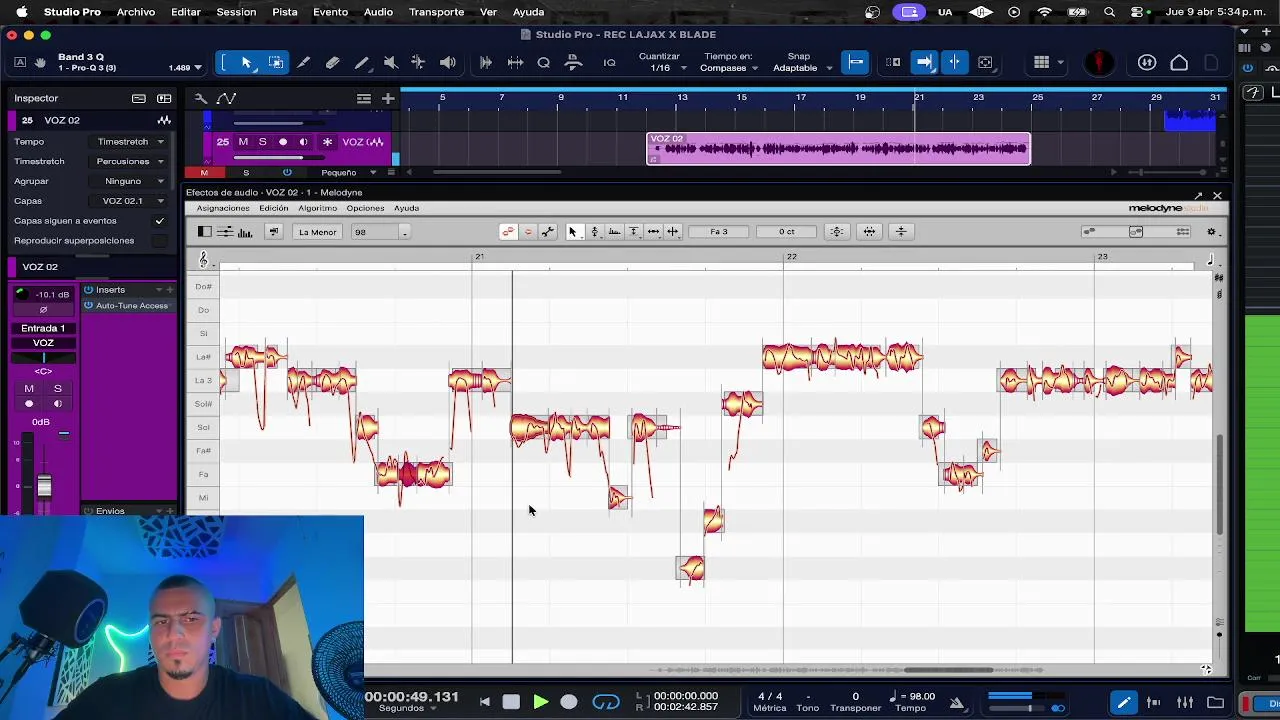
Task: Solo track 25 VOZ in track list
Action: tap(263, 142)
